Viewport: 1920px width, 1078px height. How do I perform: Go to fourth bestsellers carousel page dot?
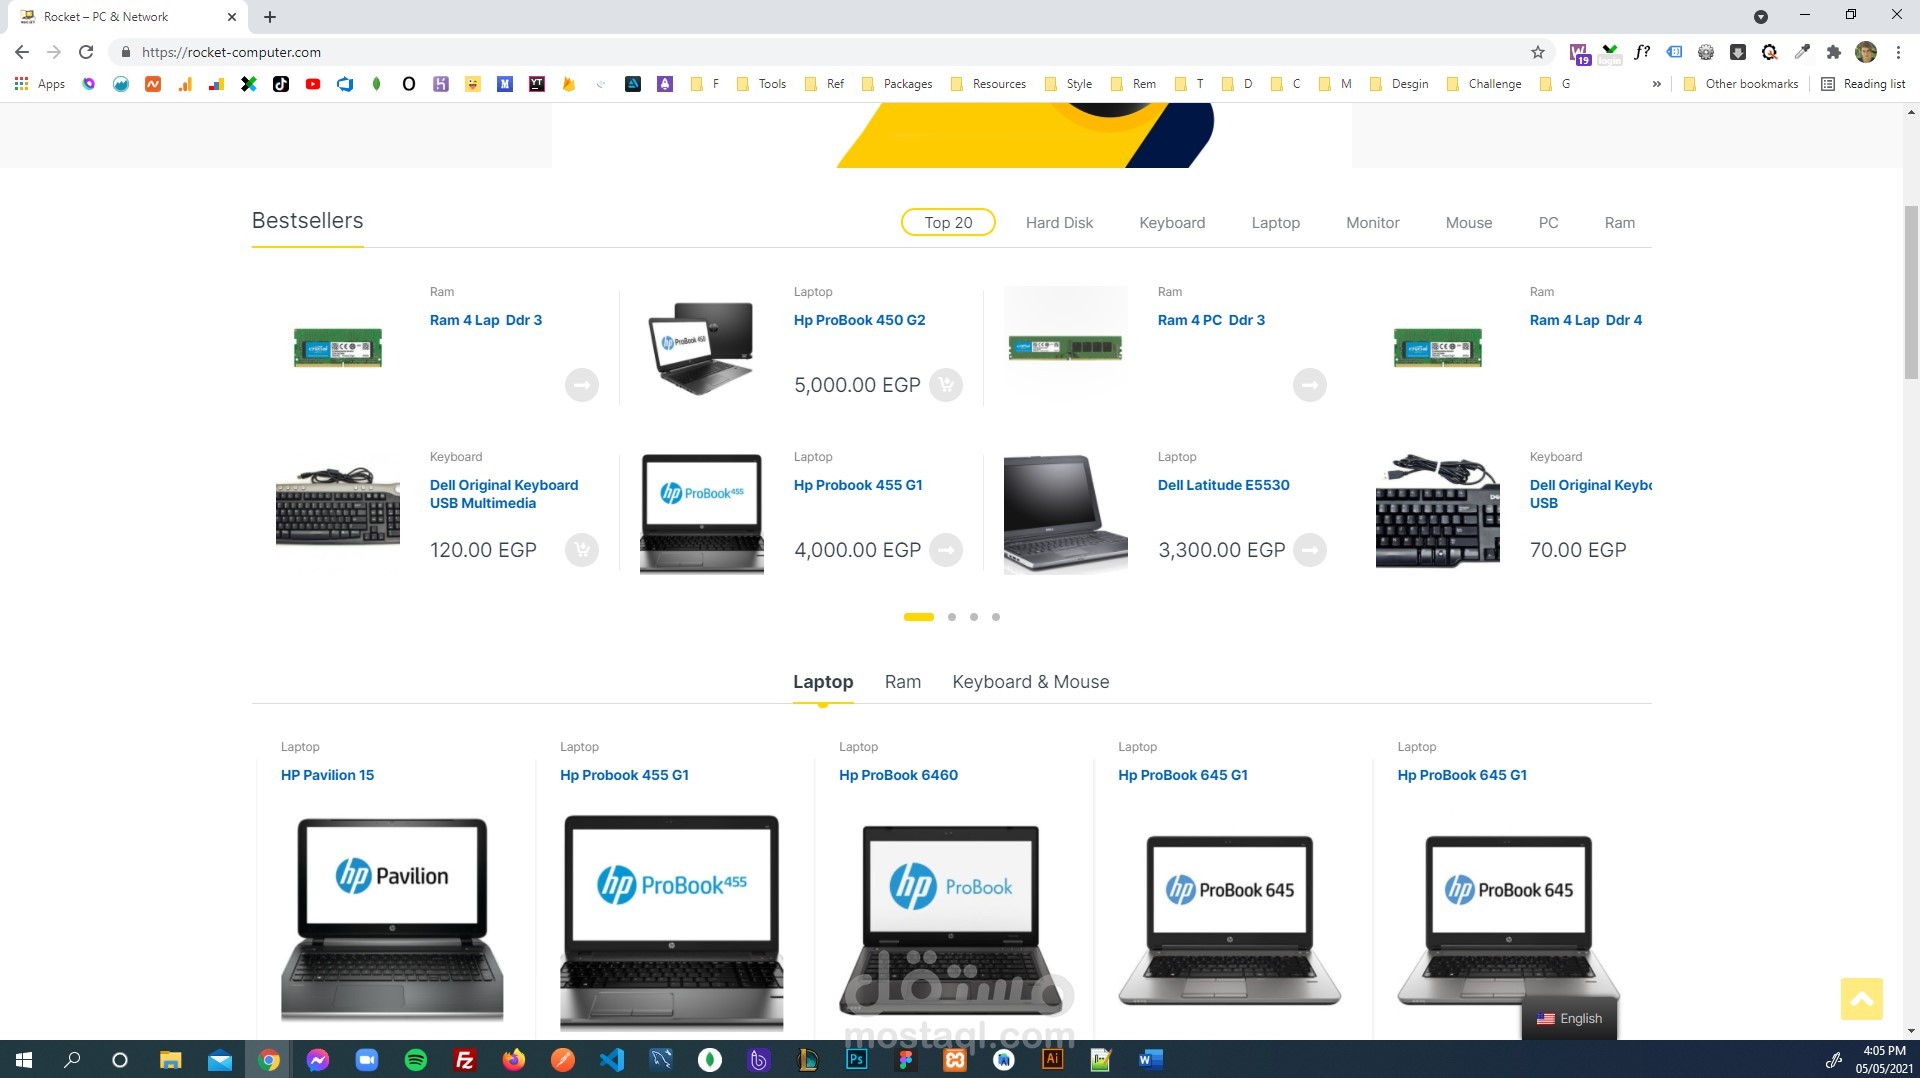point(996,617)
